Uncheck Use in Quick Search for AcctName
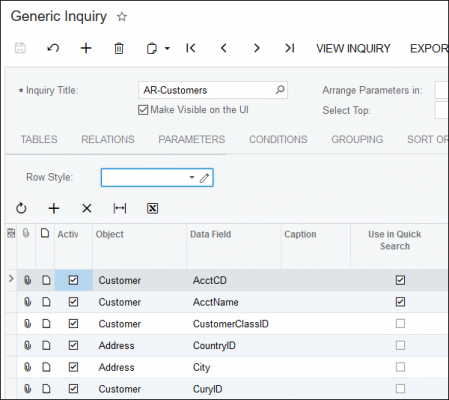The height and width of the screenshot is (400, 449). (x=400, y=302)
